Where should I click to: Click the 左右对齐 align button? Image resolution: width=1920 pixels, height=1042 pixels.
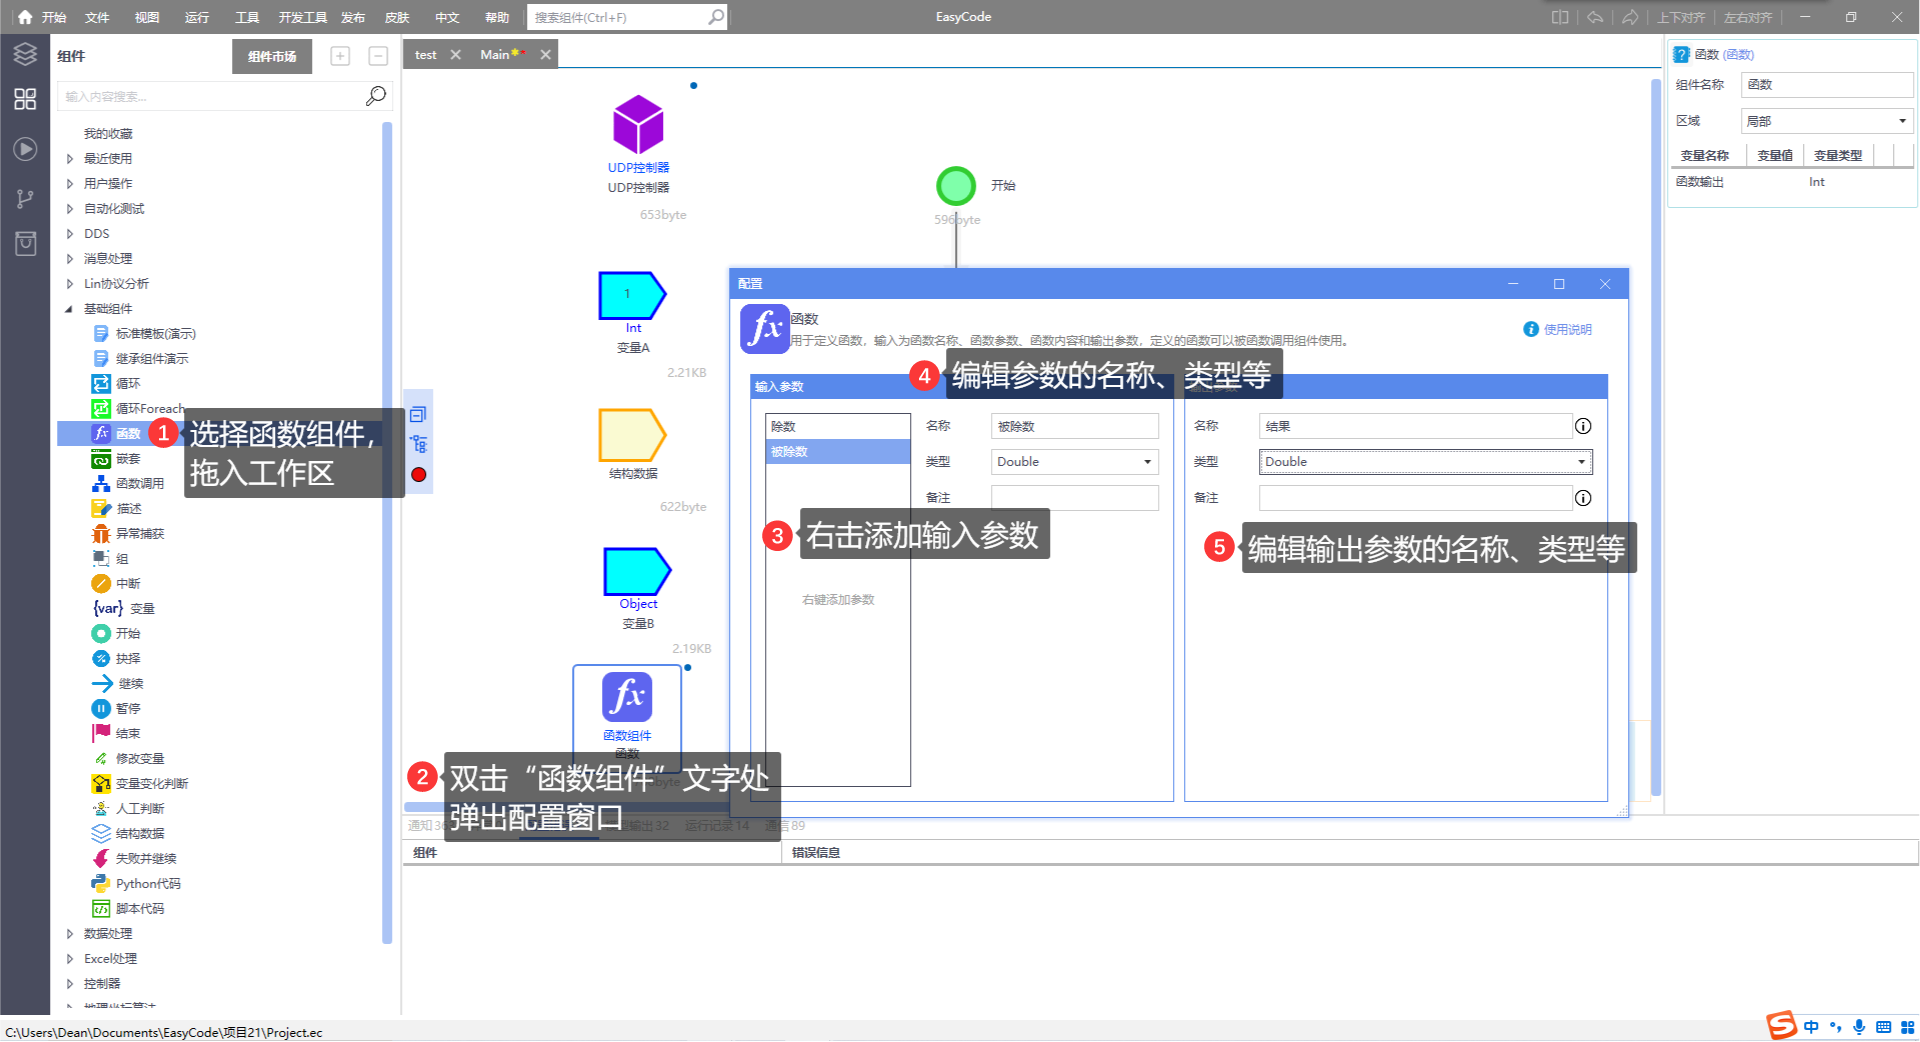point(1748,17)
